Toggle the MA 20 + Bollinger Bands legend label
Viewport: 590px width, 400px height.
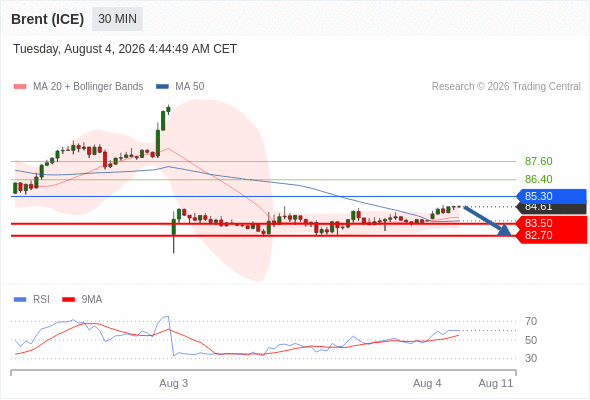tap(88, 87)
